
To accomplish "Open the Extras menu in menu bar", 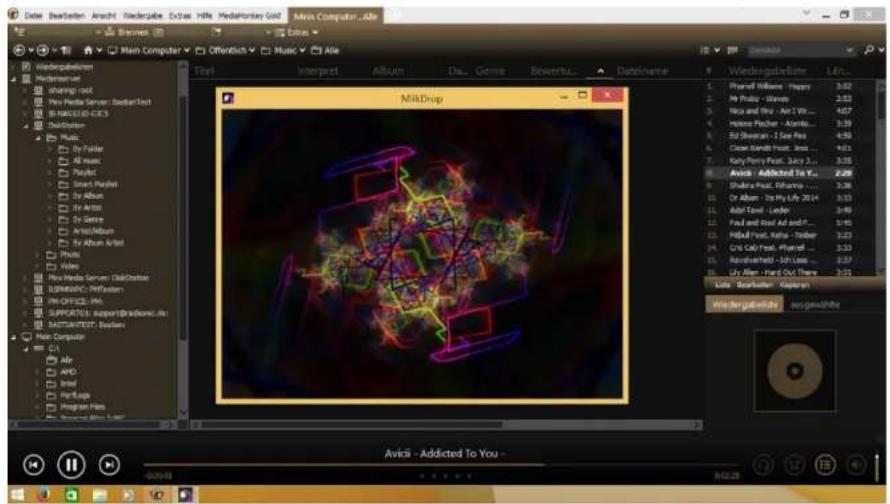I will coord(180,16).
